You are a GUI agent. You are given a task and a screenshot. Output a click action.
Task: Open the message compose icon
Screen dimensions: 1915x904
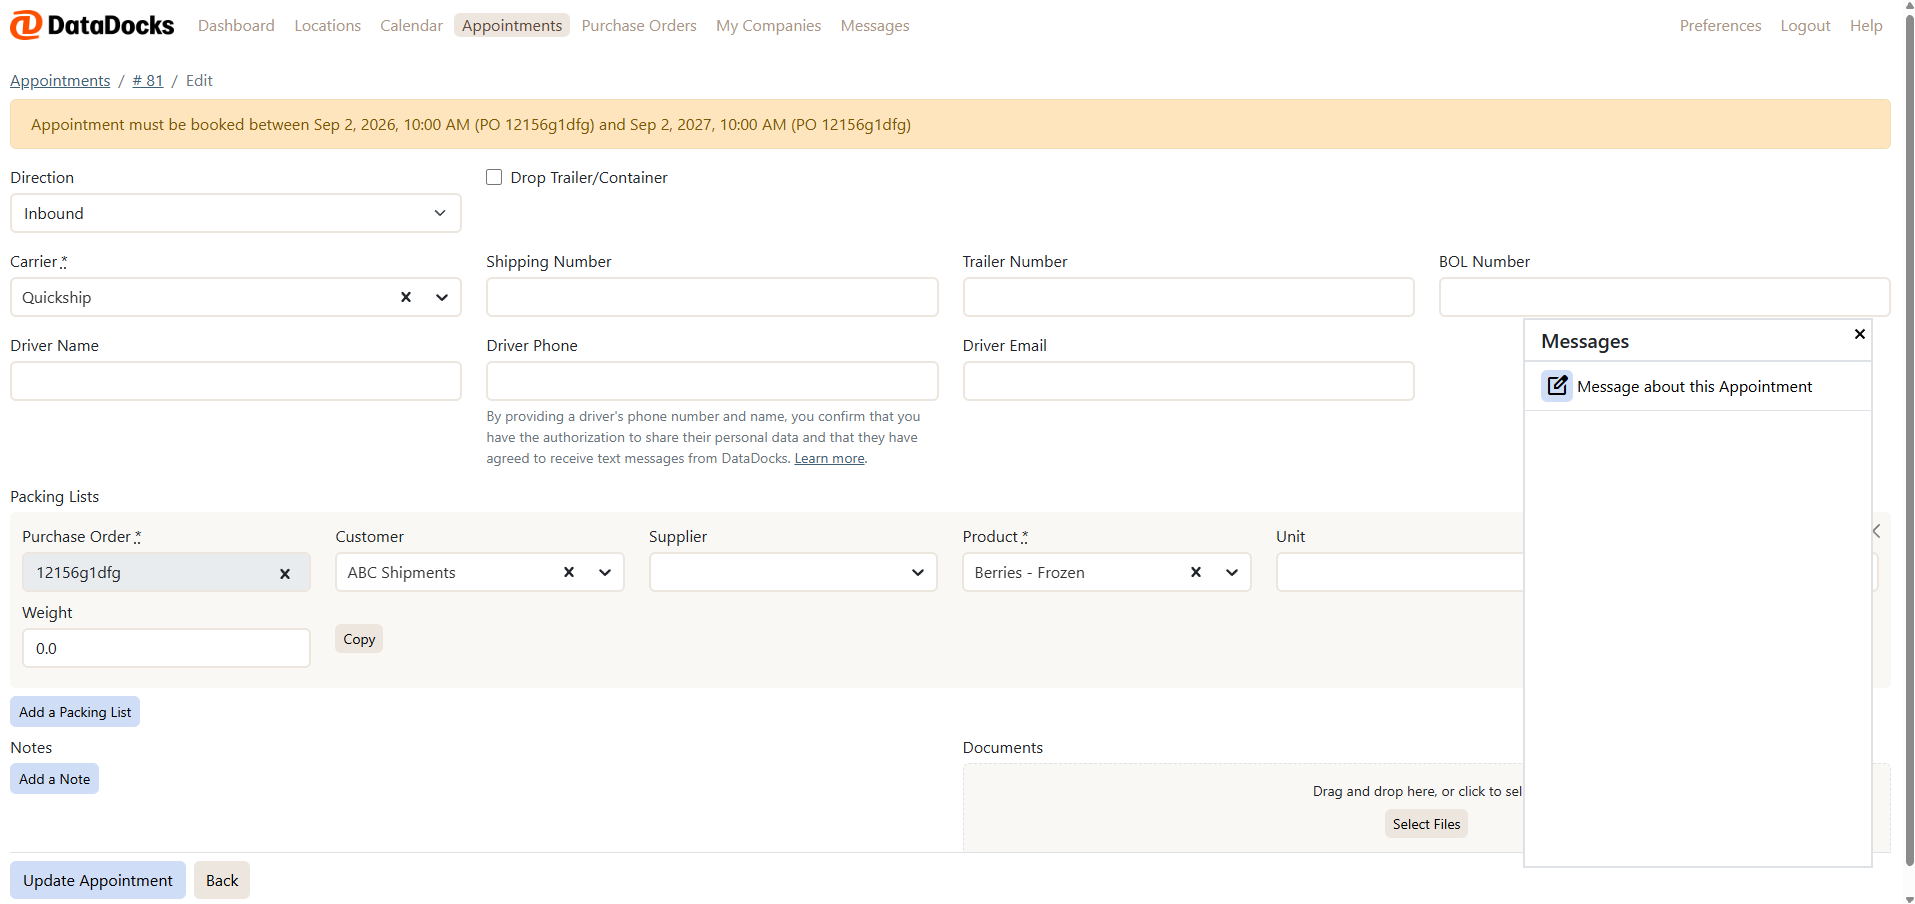click(1557, 386)
